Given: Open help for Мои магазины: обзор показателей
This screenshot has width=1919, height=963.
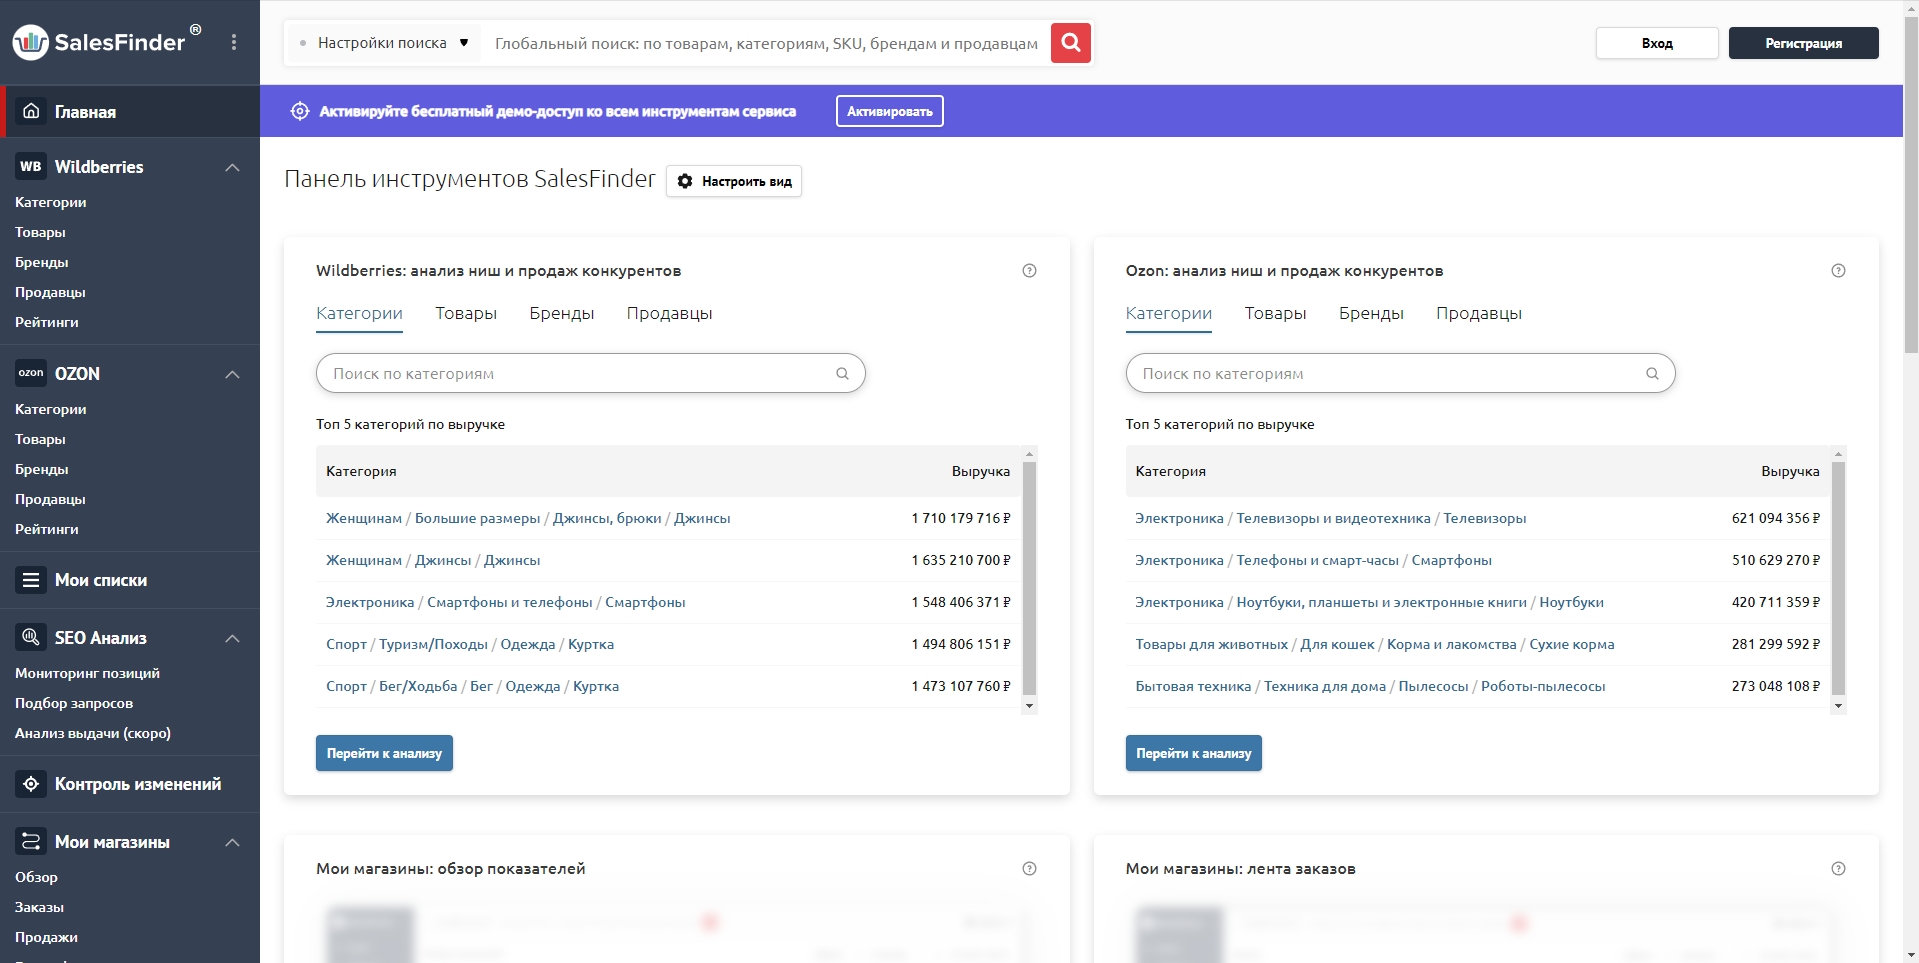Looking at the screenshot, I should click(x=1029, y=869).
